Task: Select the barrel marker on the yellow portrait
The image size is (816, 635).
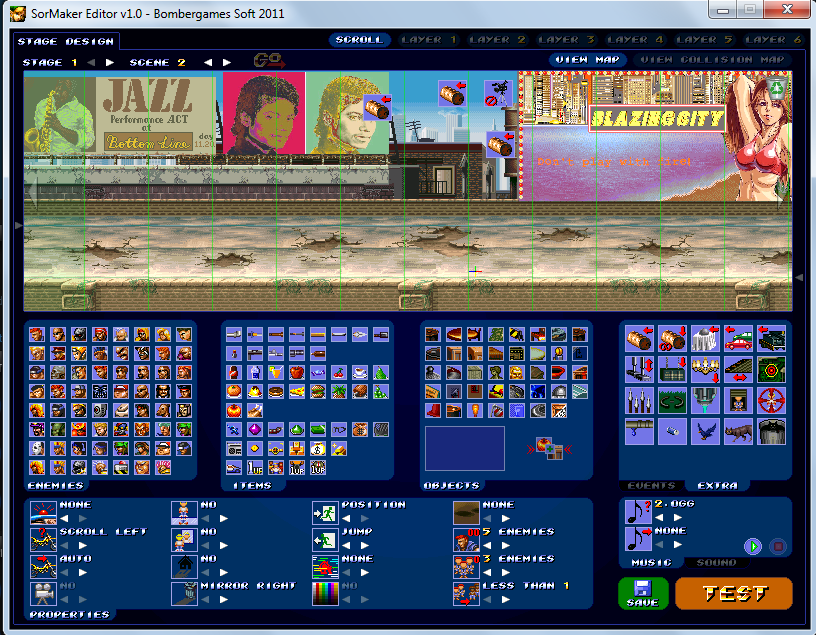Action: 377,108
